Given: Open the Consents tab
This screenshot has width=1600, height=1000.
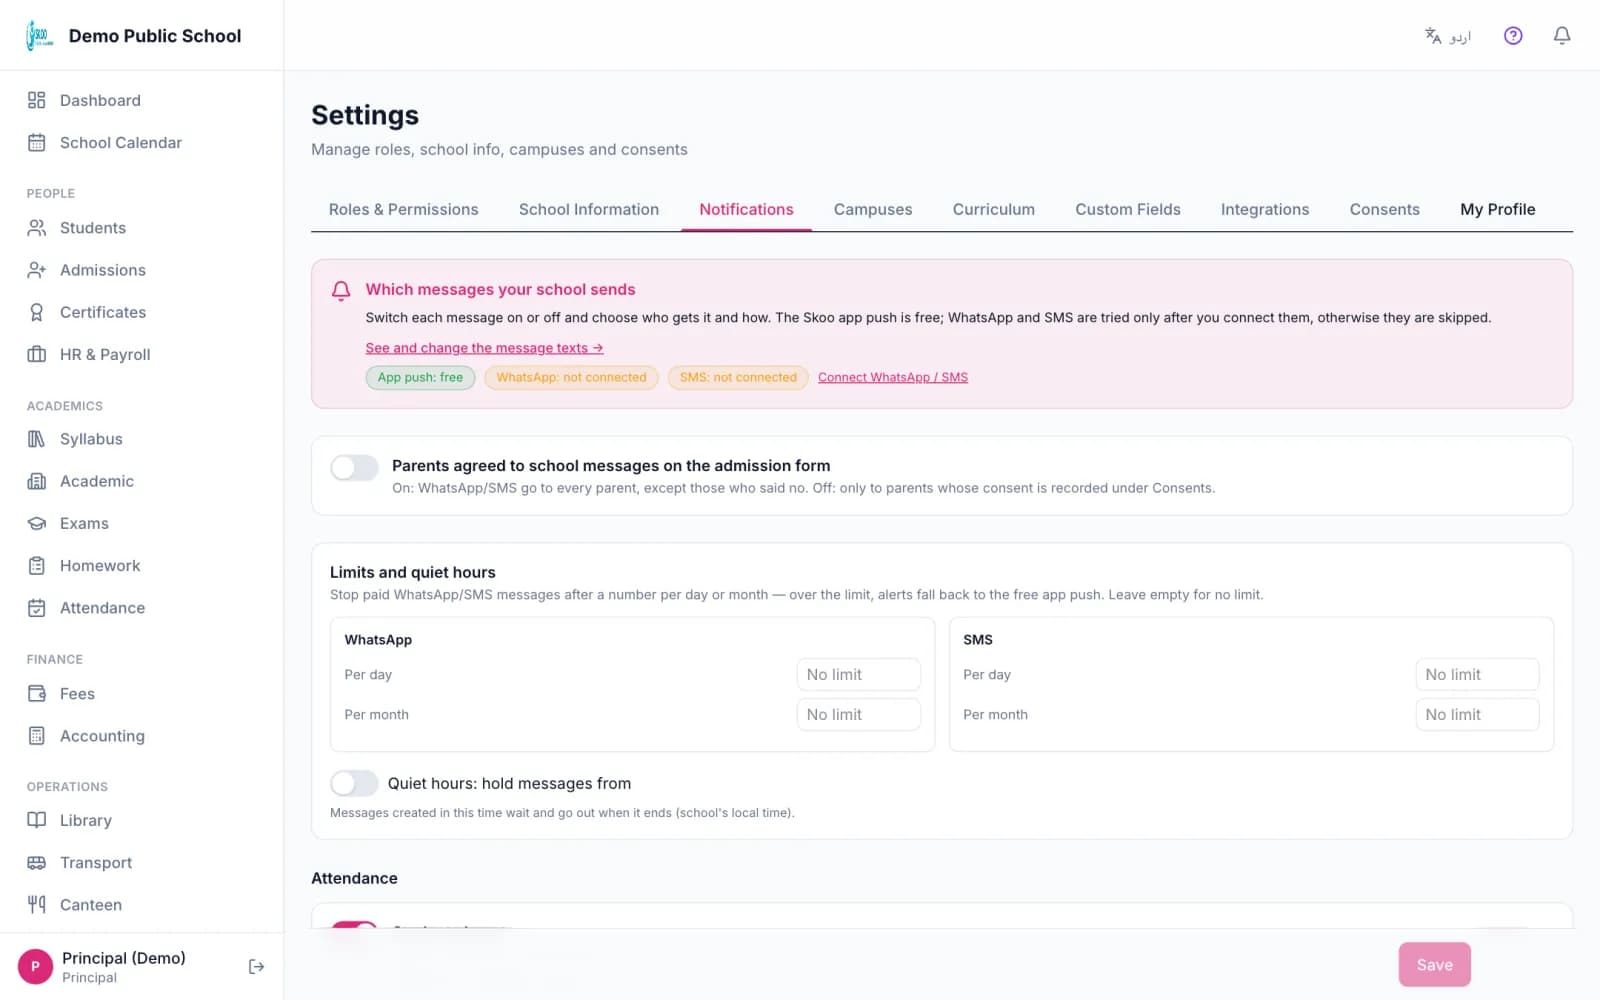Looking at the screenshot, I should coord(1385,209).
